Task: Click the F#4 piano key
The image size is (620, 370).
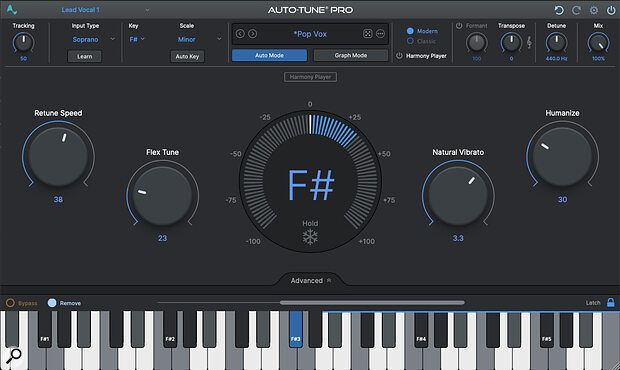Action: pos(421,329)
